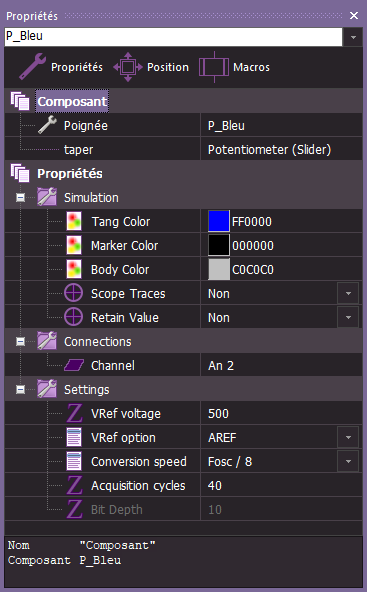
Task: Click the Composant section stack icon
Action: 20,101
